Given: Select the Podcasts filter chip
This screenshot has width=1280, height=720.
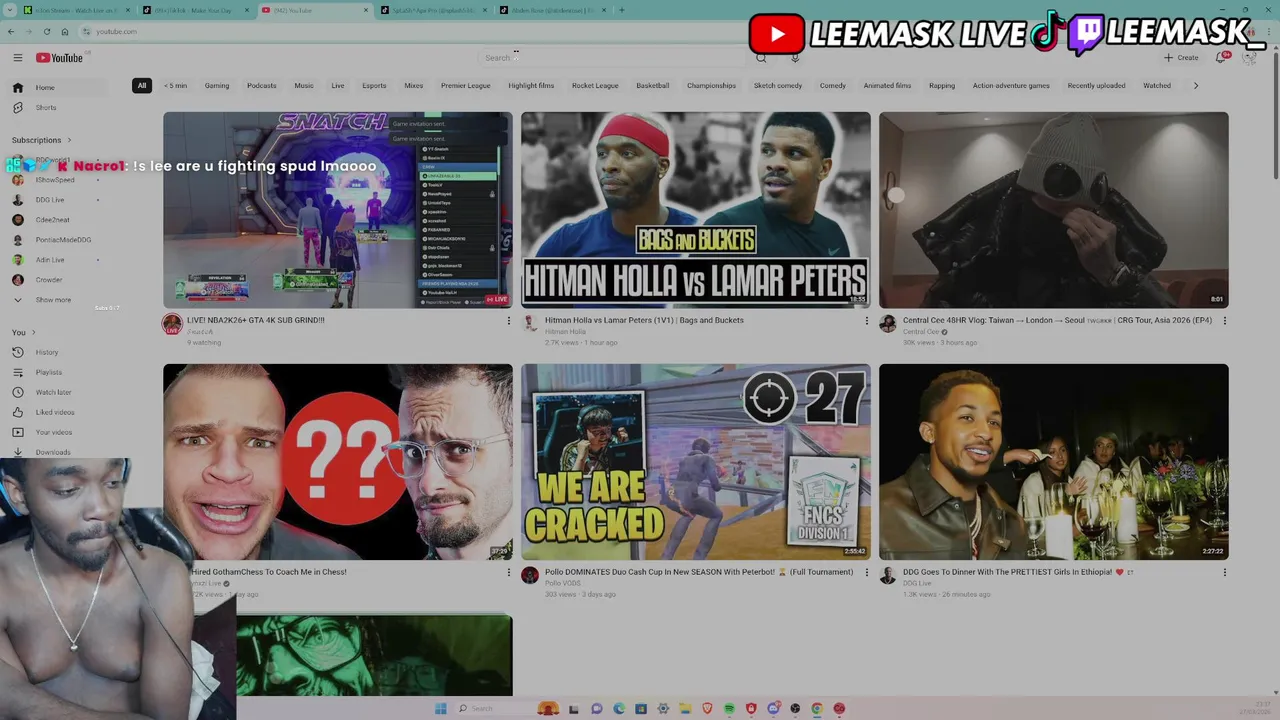Looking at the screenshot, I should tap(262, 85).
